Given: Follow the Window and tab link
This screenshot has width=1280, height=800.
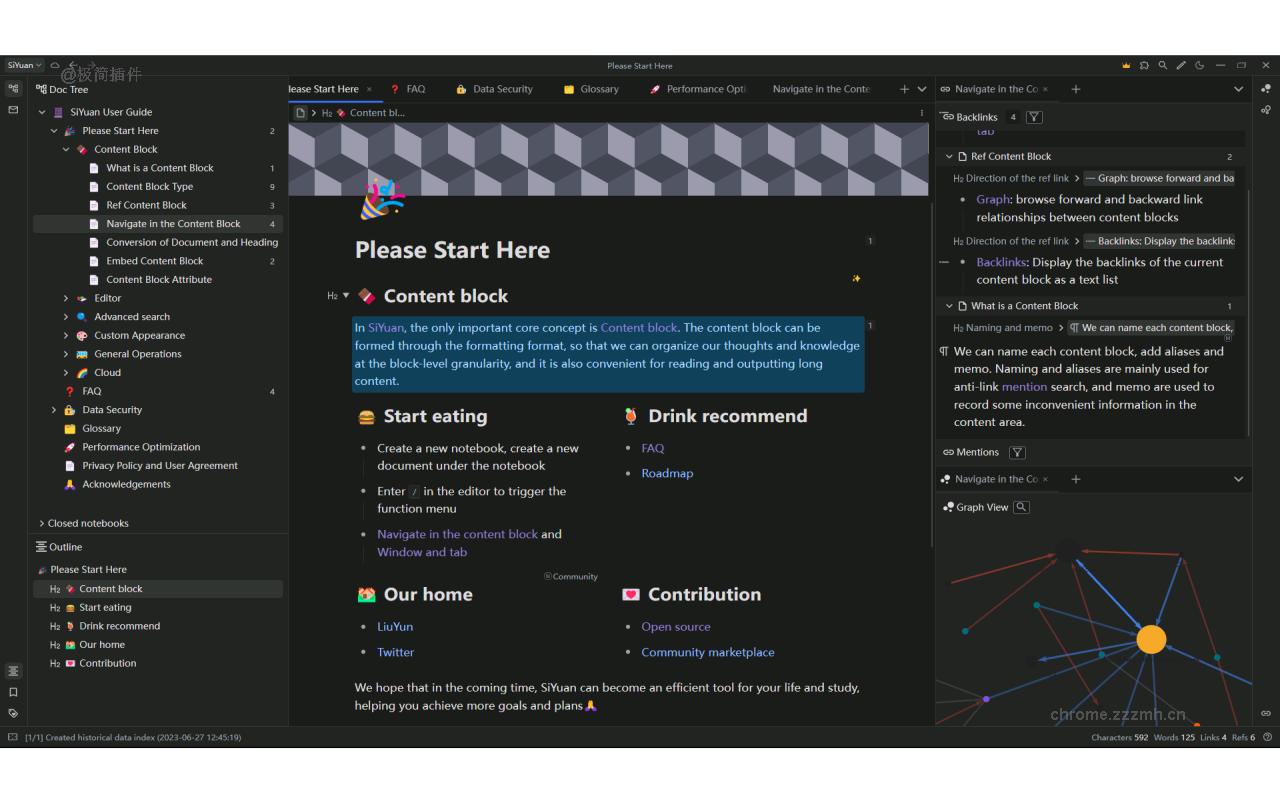Looking at the screenshot, I should point(422,552).
